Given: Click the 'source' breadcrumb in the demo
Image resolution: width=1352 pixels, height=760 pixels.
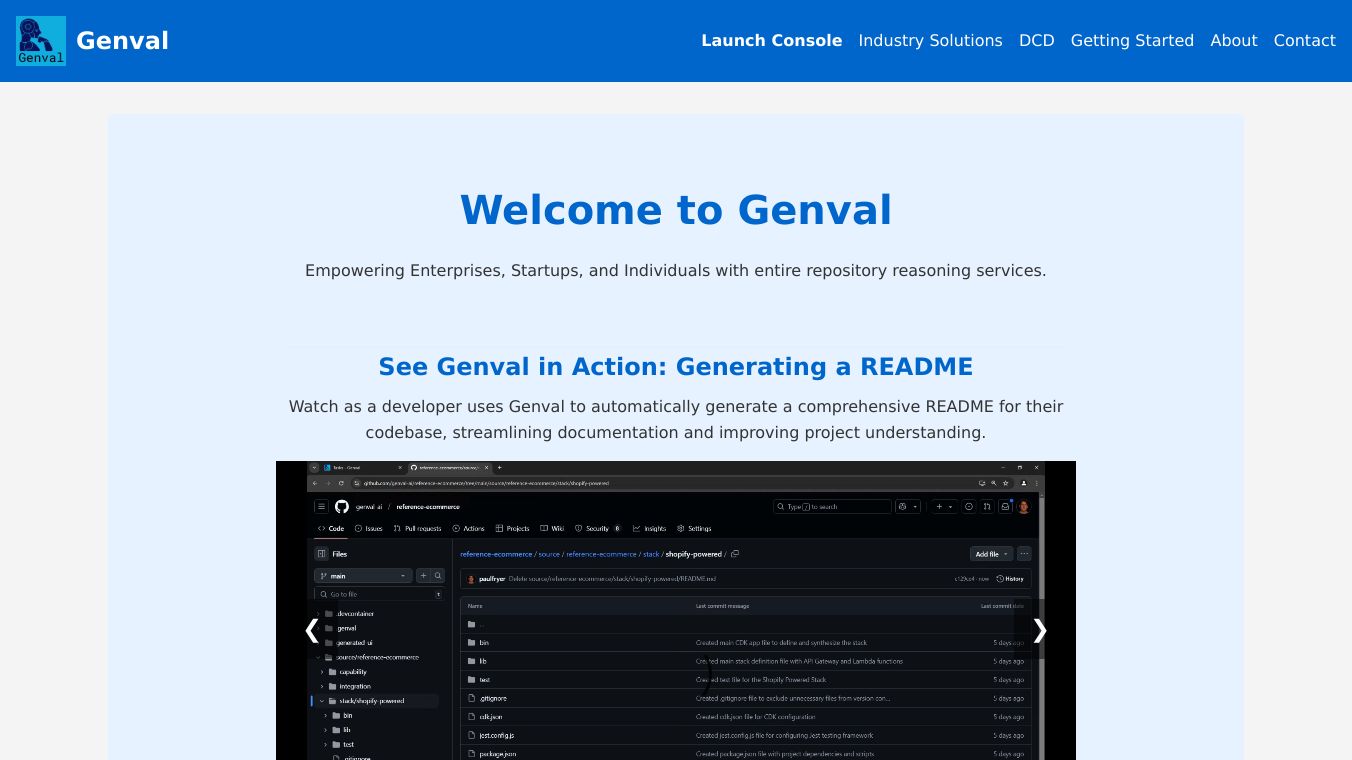Looking at the screenshot, I should (x=549, y=554).
